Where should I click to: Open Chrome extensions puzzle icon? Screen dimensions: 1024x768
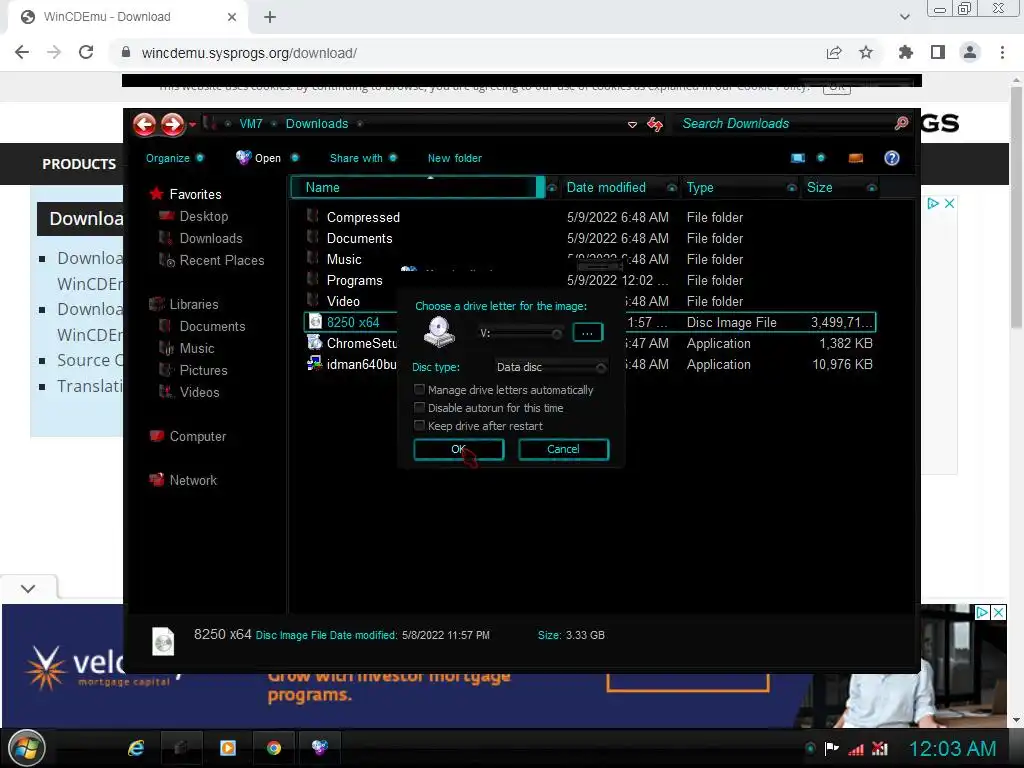(x=906, y=52)
